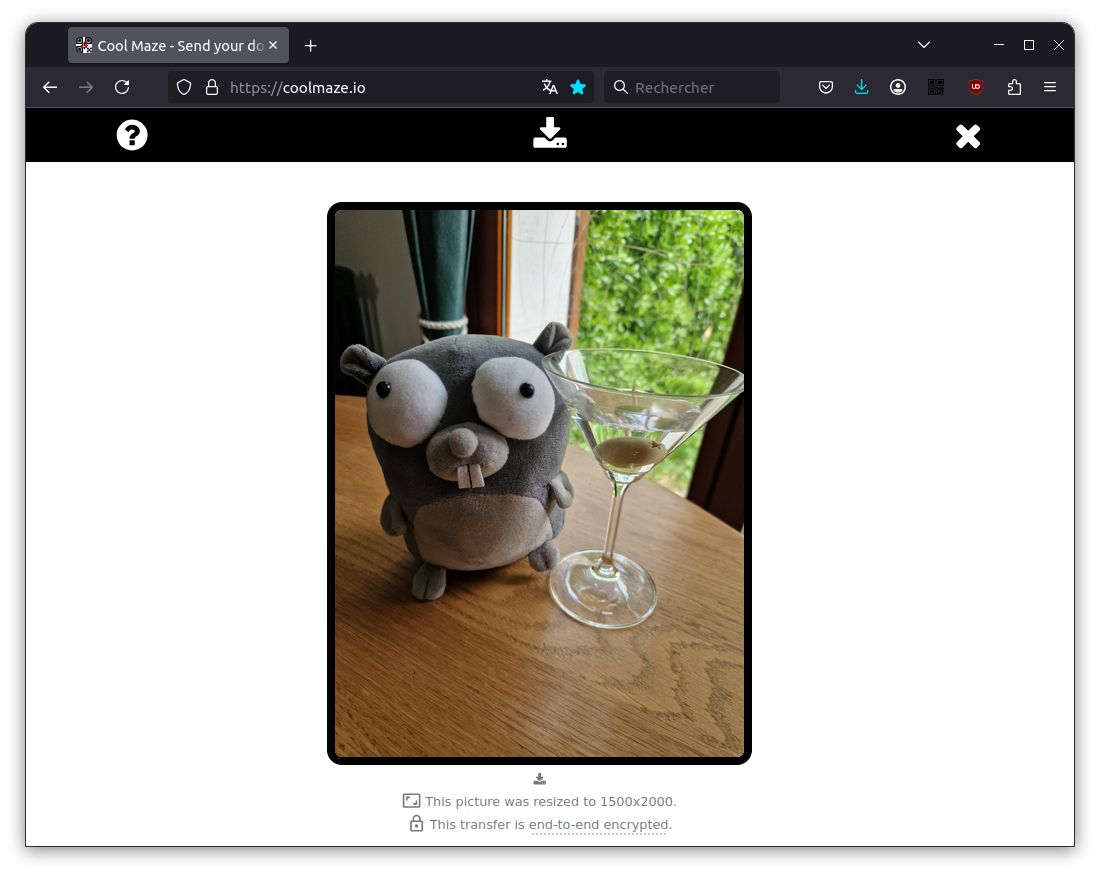The image size is (1100, 875).
Task: Maximize the Firefox window
Action: point(1029,45)
